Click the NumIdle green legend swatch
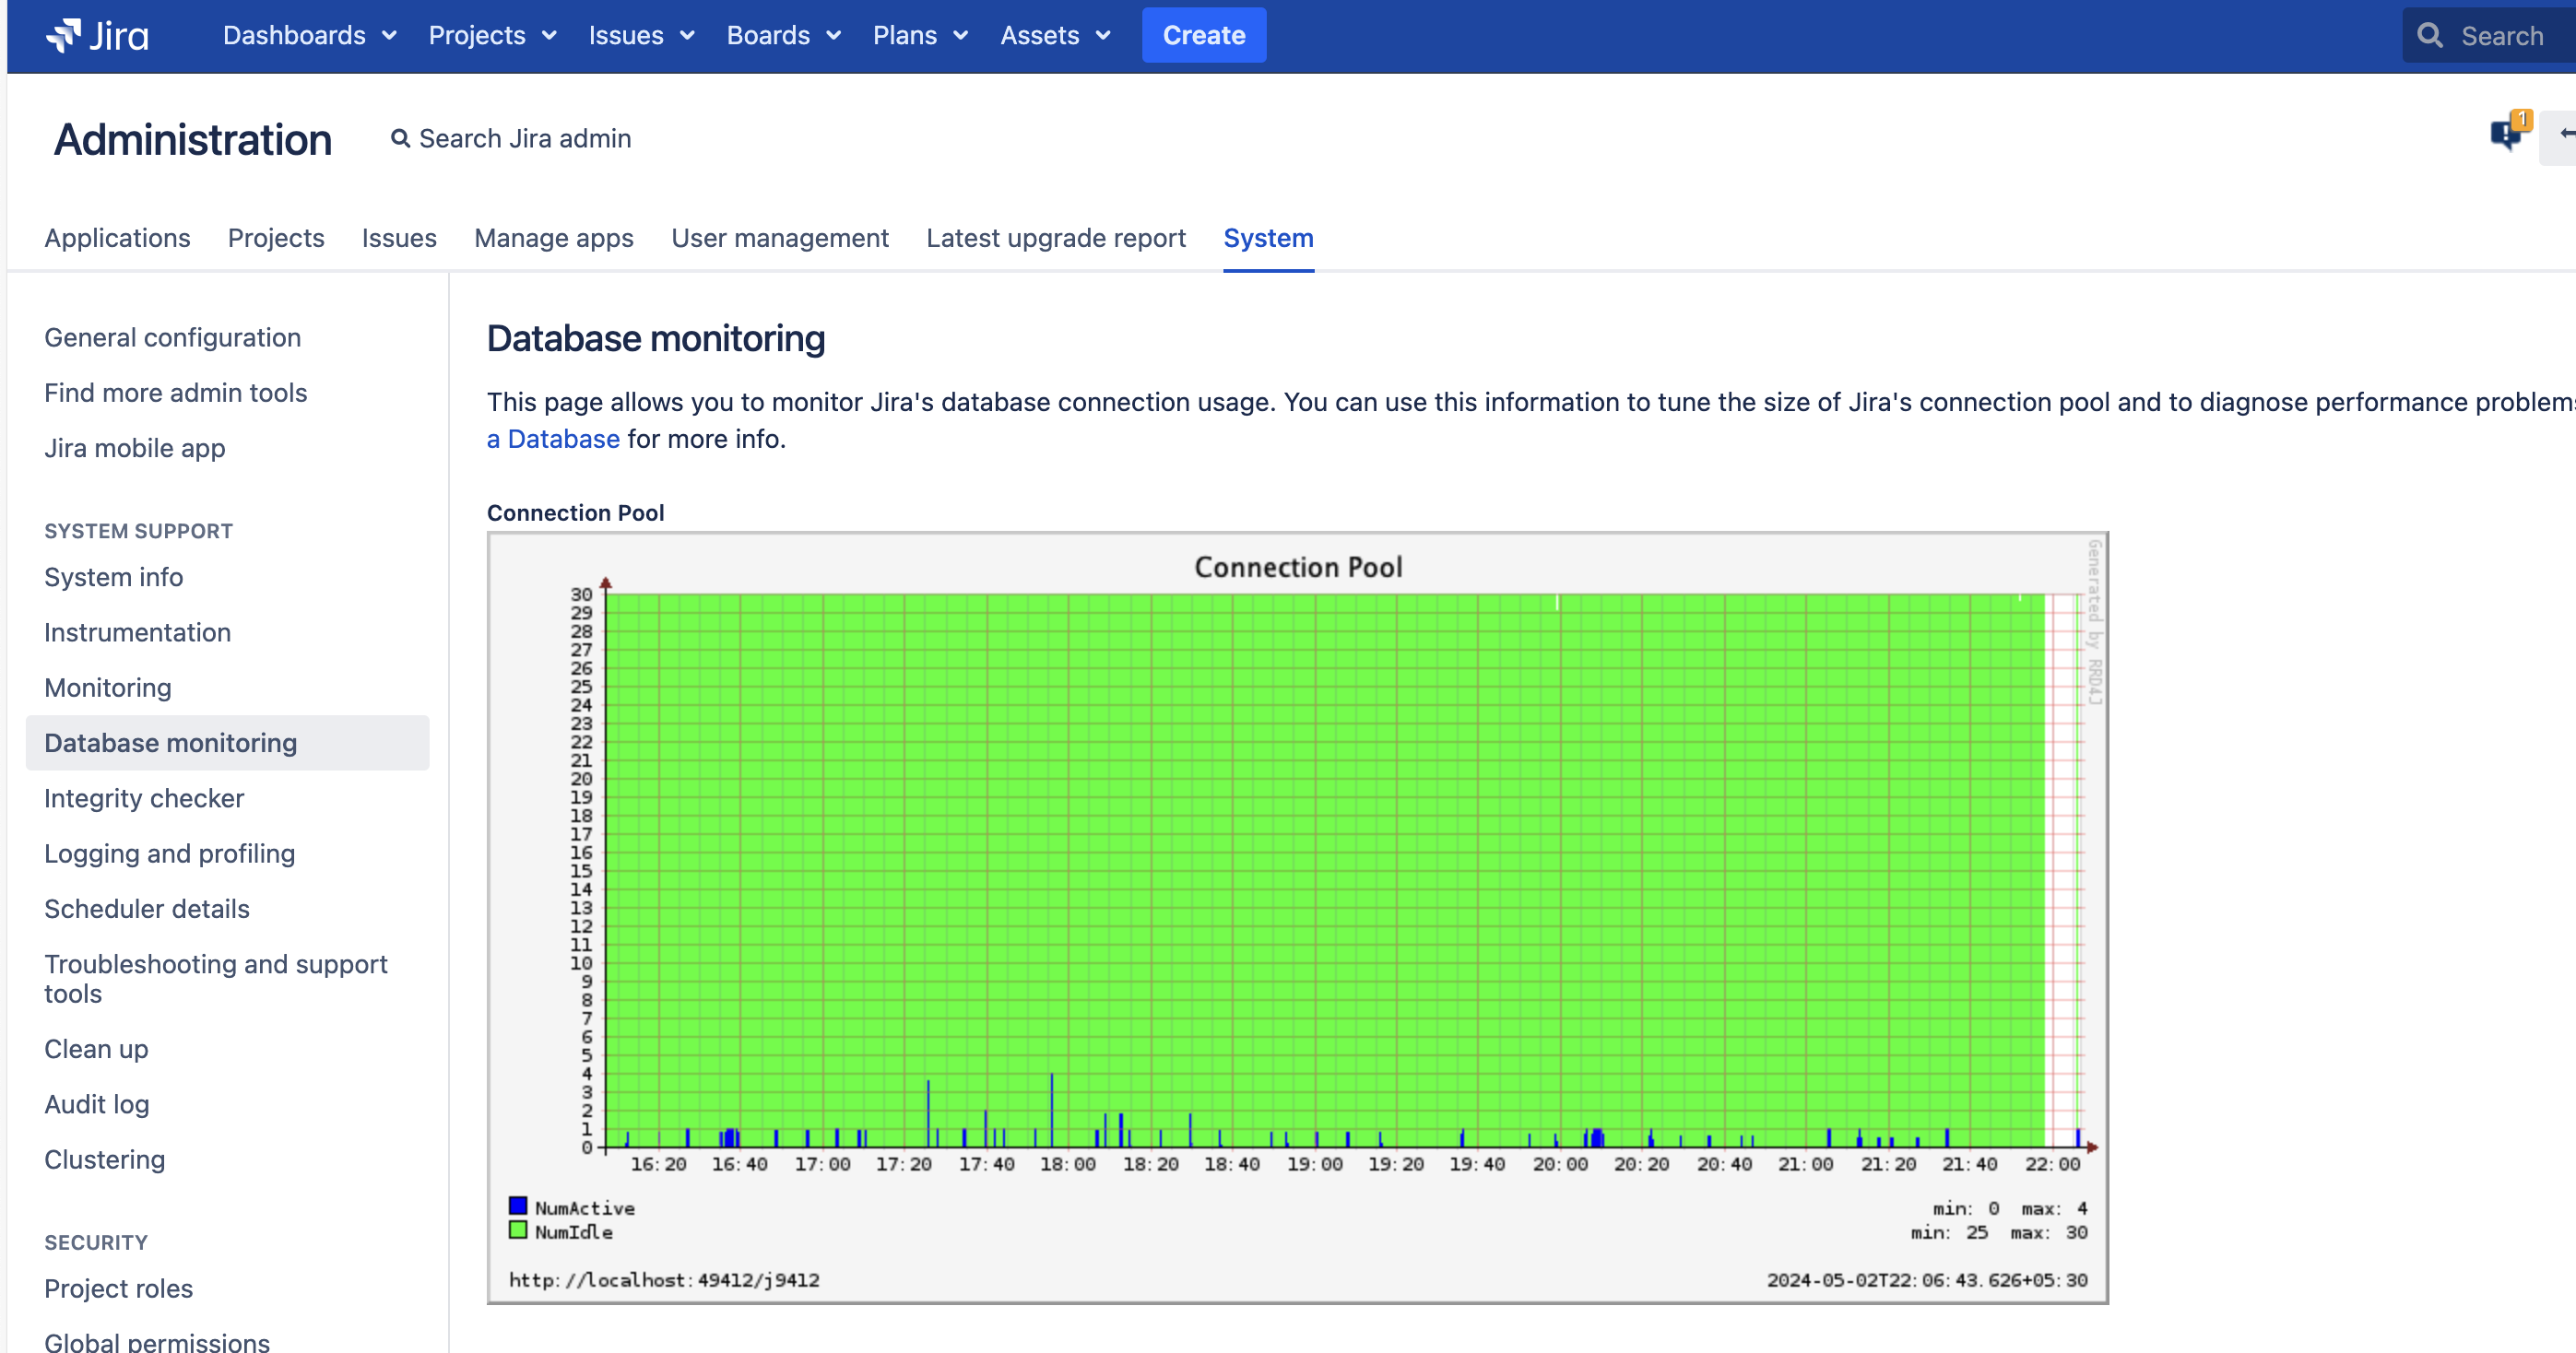2576x1353 pixels. coord(518,1231)
